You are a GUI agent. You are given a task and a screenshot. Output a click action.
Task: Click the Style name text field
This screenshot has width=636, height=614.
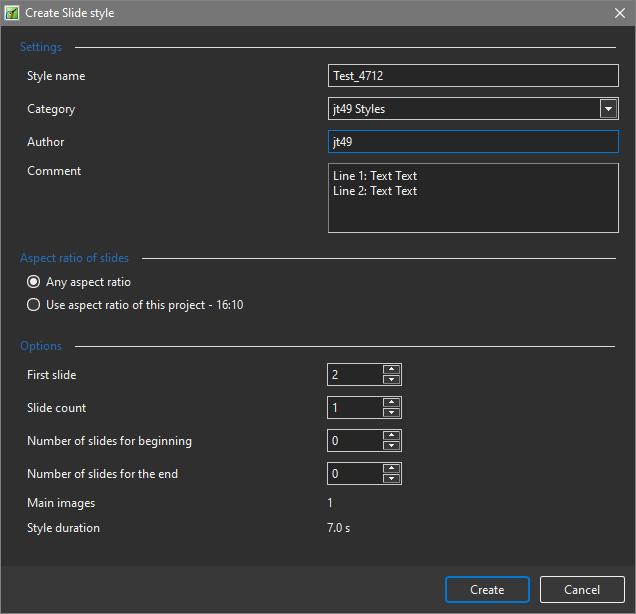click(x=472, y=76)
